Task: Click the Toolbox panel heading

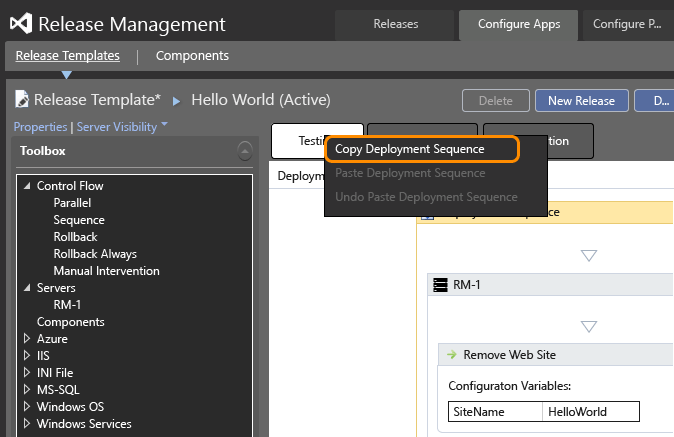Action: (x=43, y=151)
